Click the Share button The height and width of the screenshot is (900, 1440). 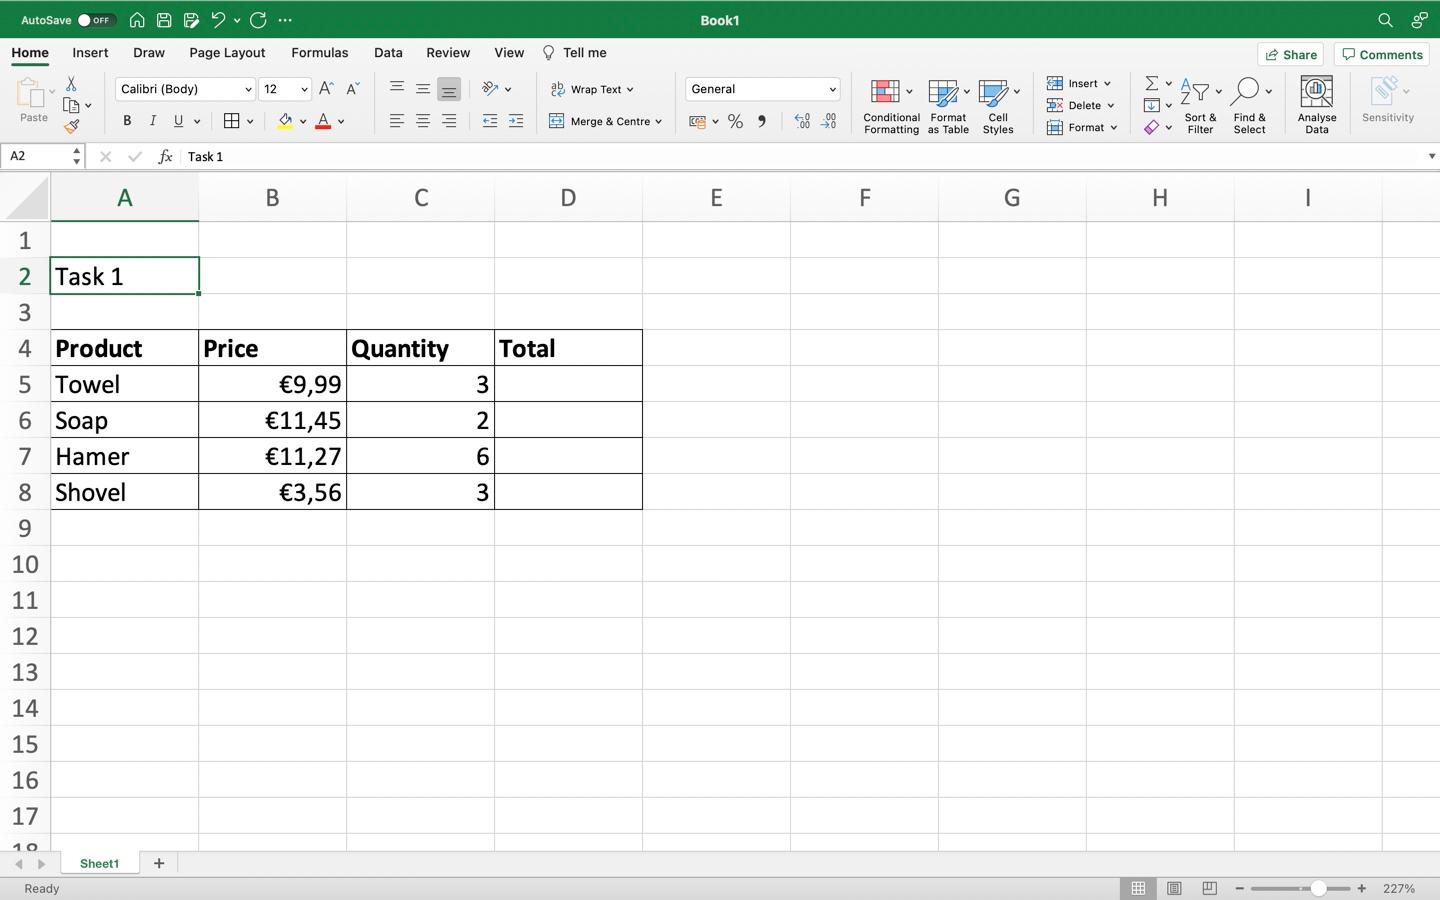point(1291,55)
